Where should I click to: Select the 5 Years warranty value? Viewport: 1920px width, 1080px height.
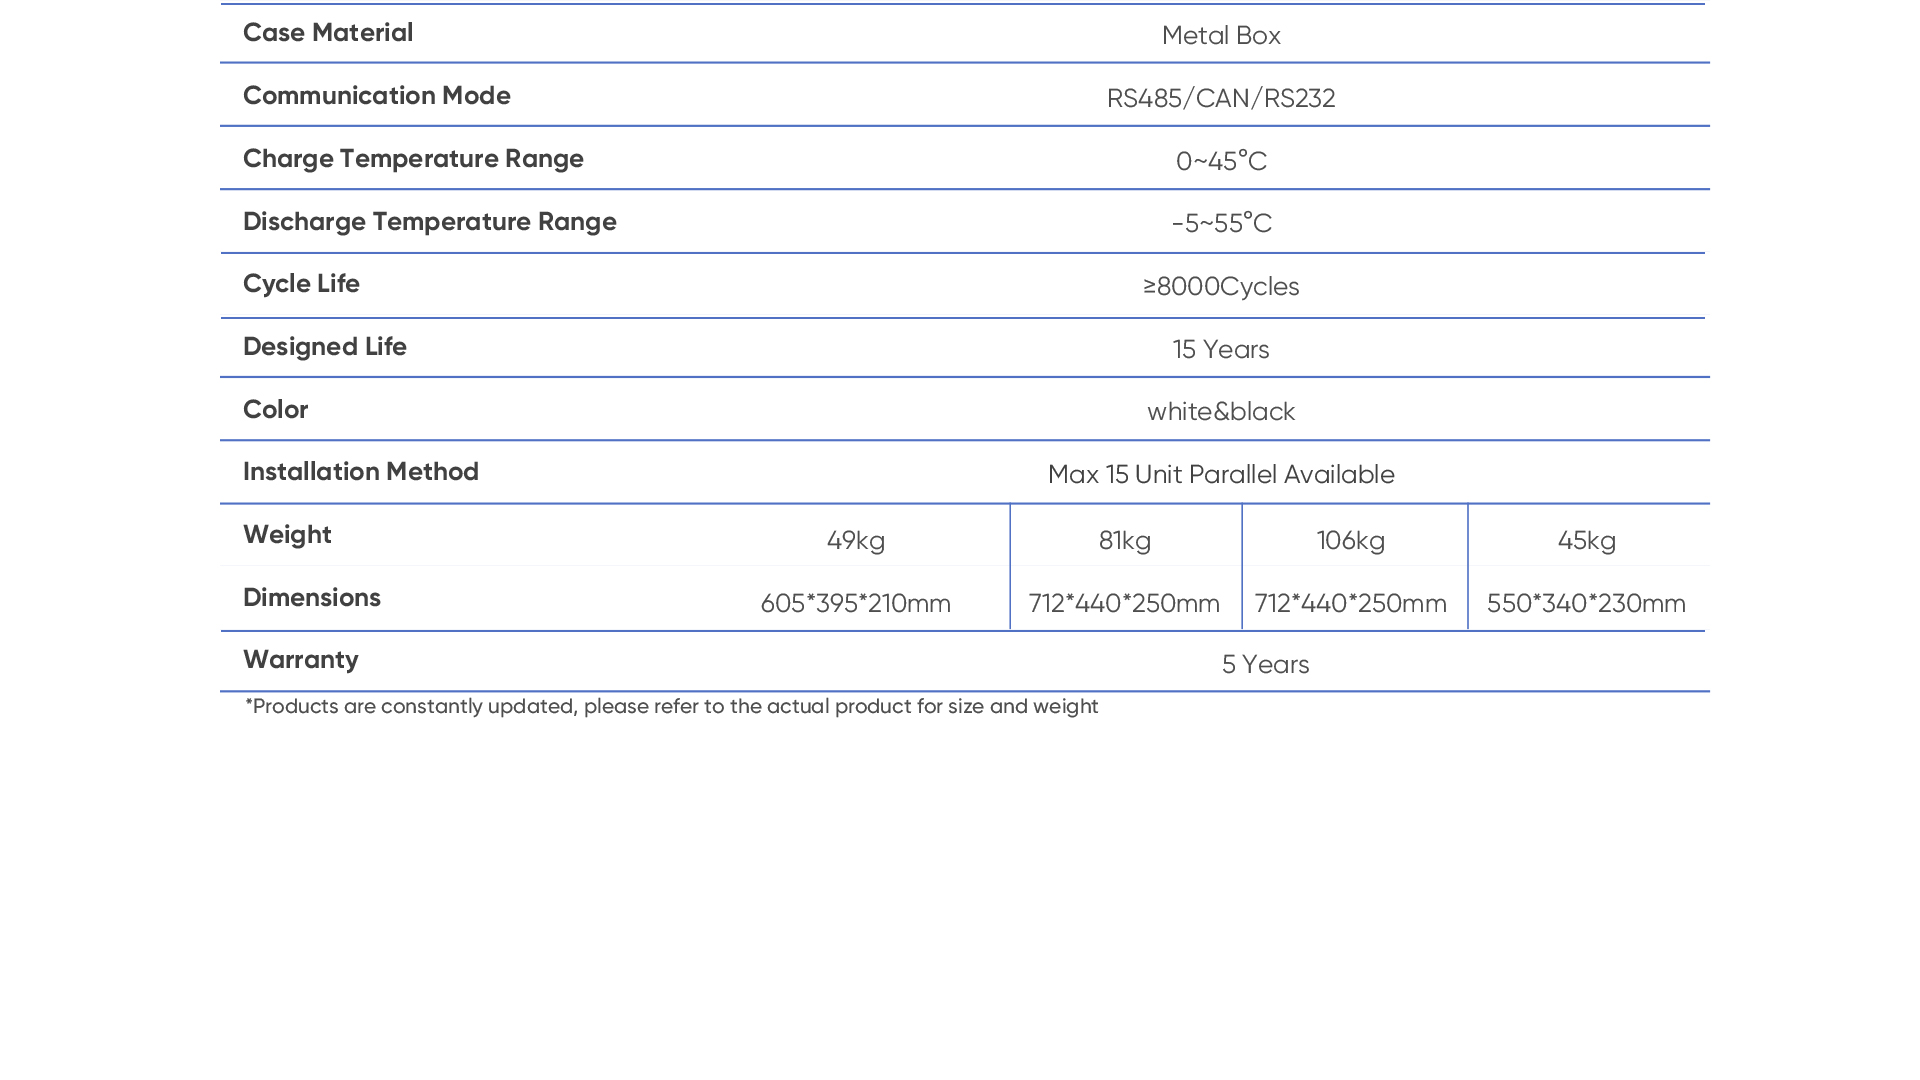(1265, 665)
